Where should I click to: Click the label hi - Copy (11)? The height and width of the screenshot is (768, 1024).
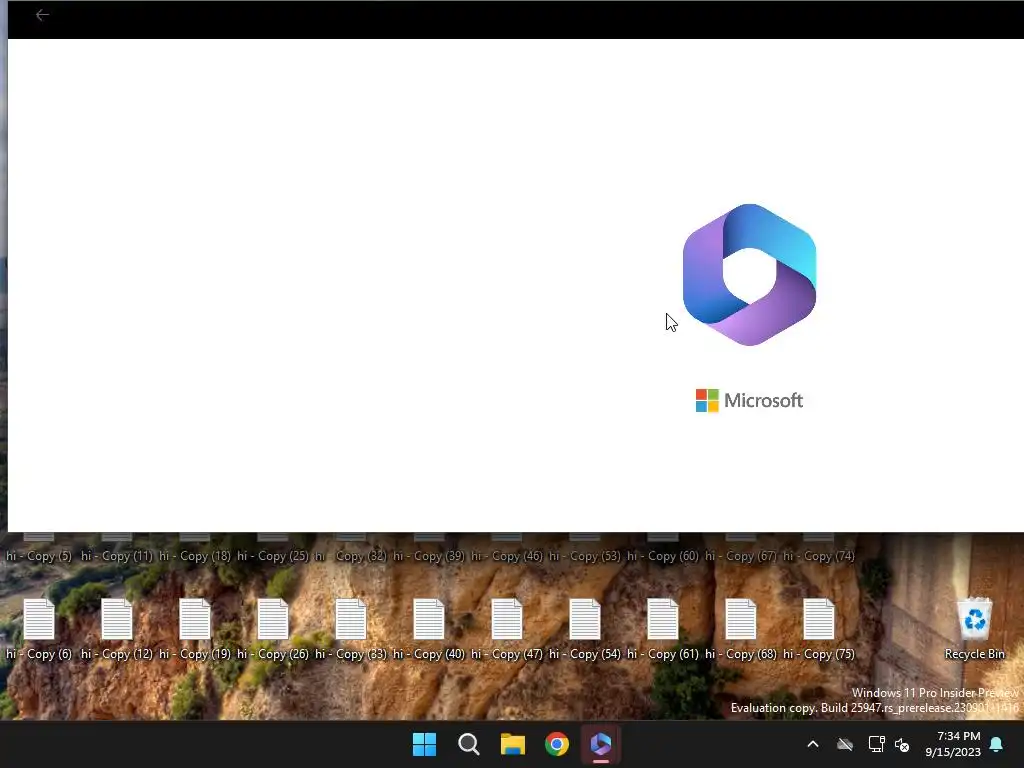pos(117,556)
